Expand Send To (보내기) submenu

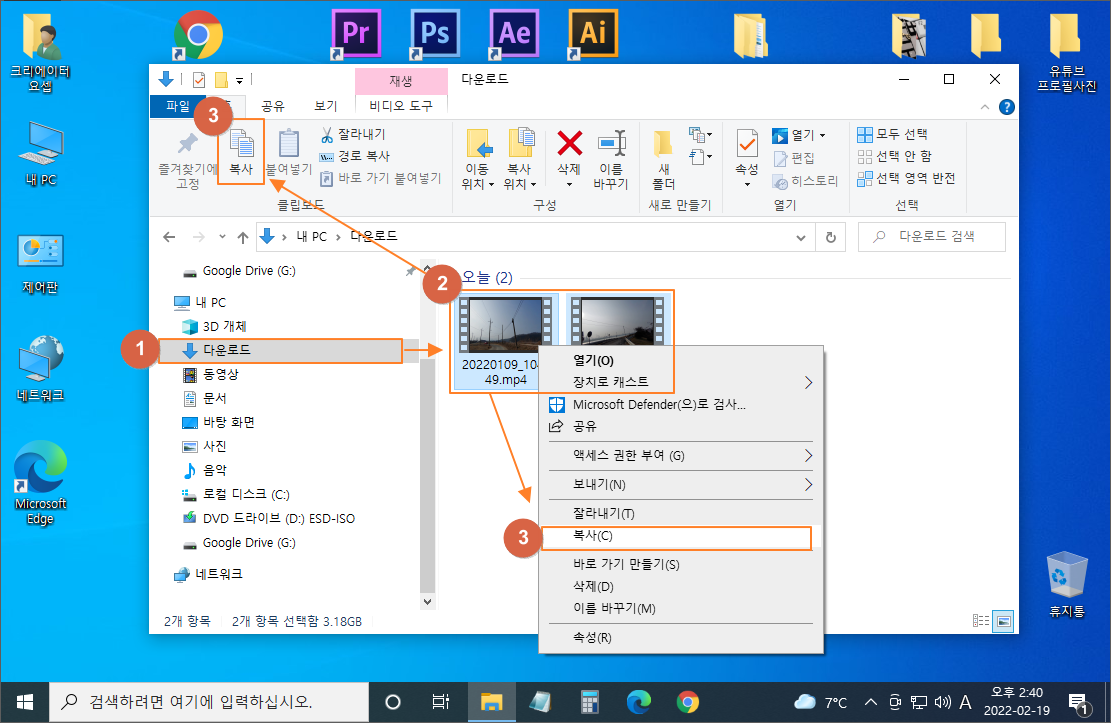681,484
